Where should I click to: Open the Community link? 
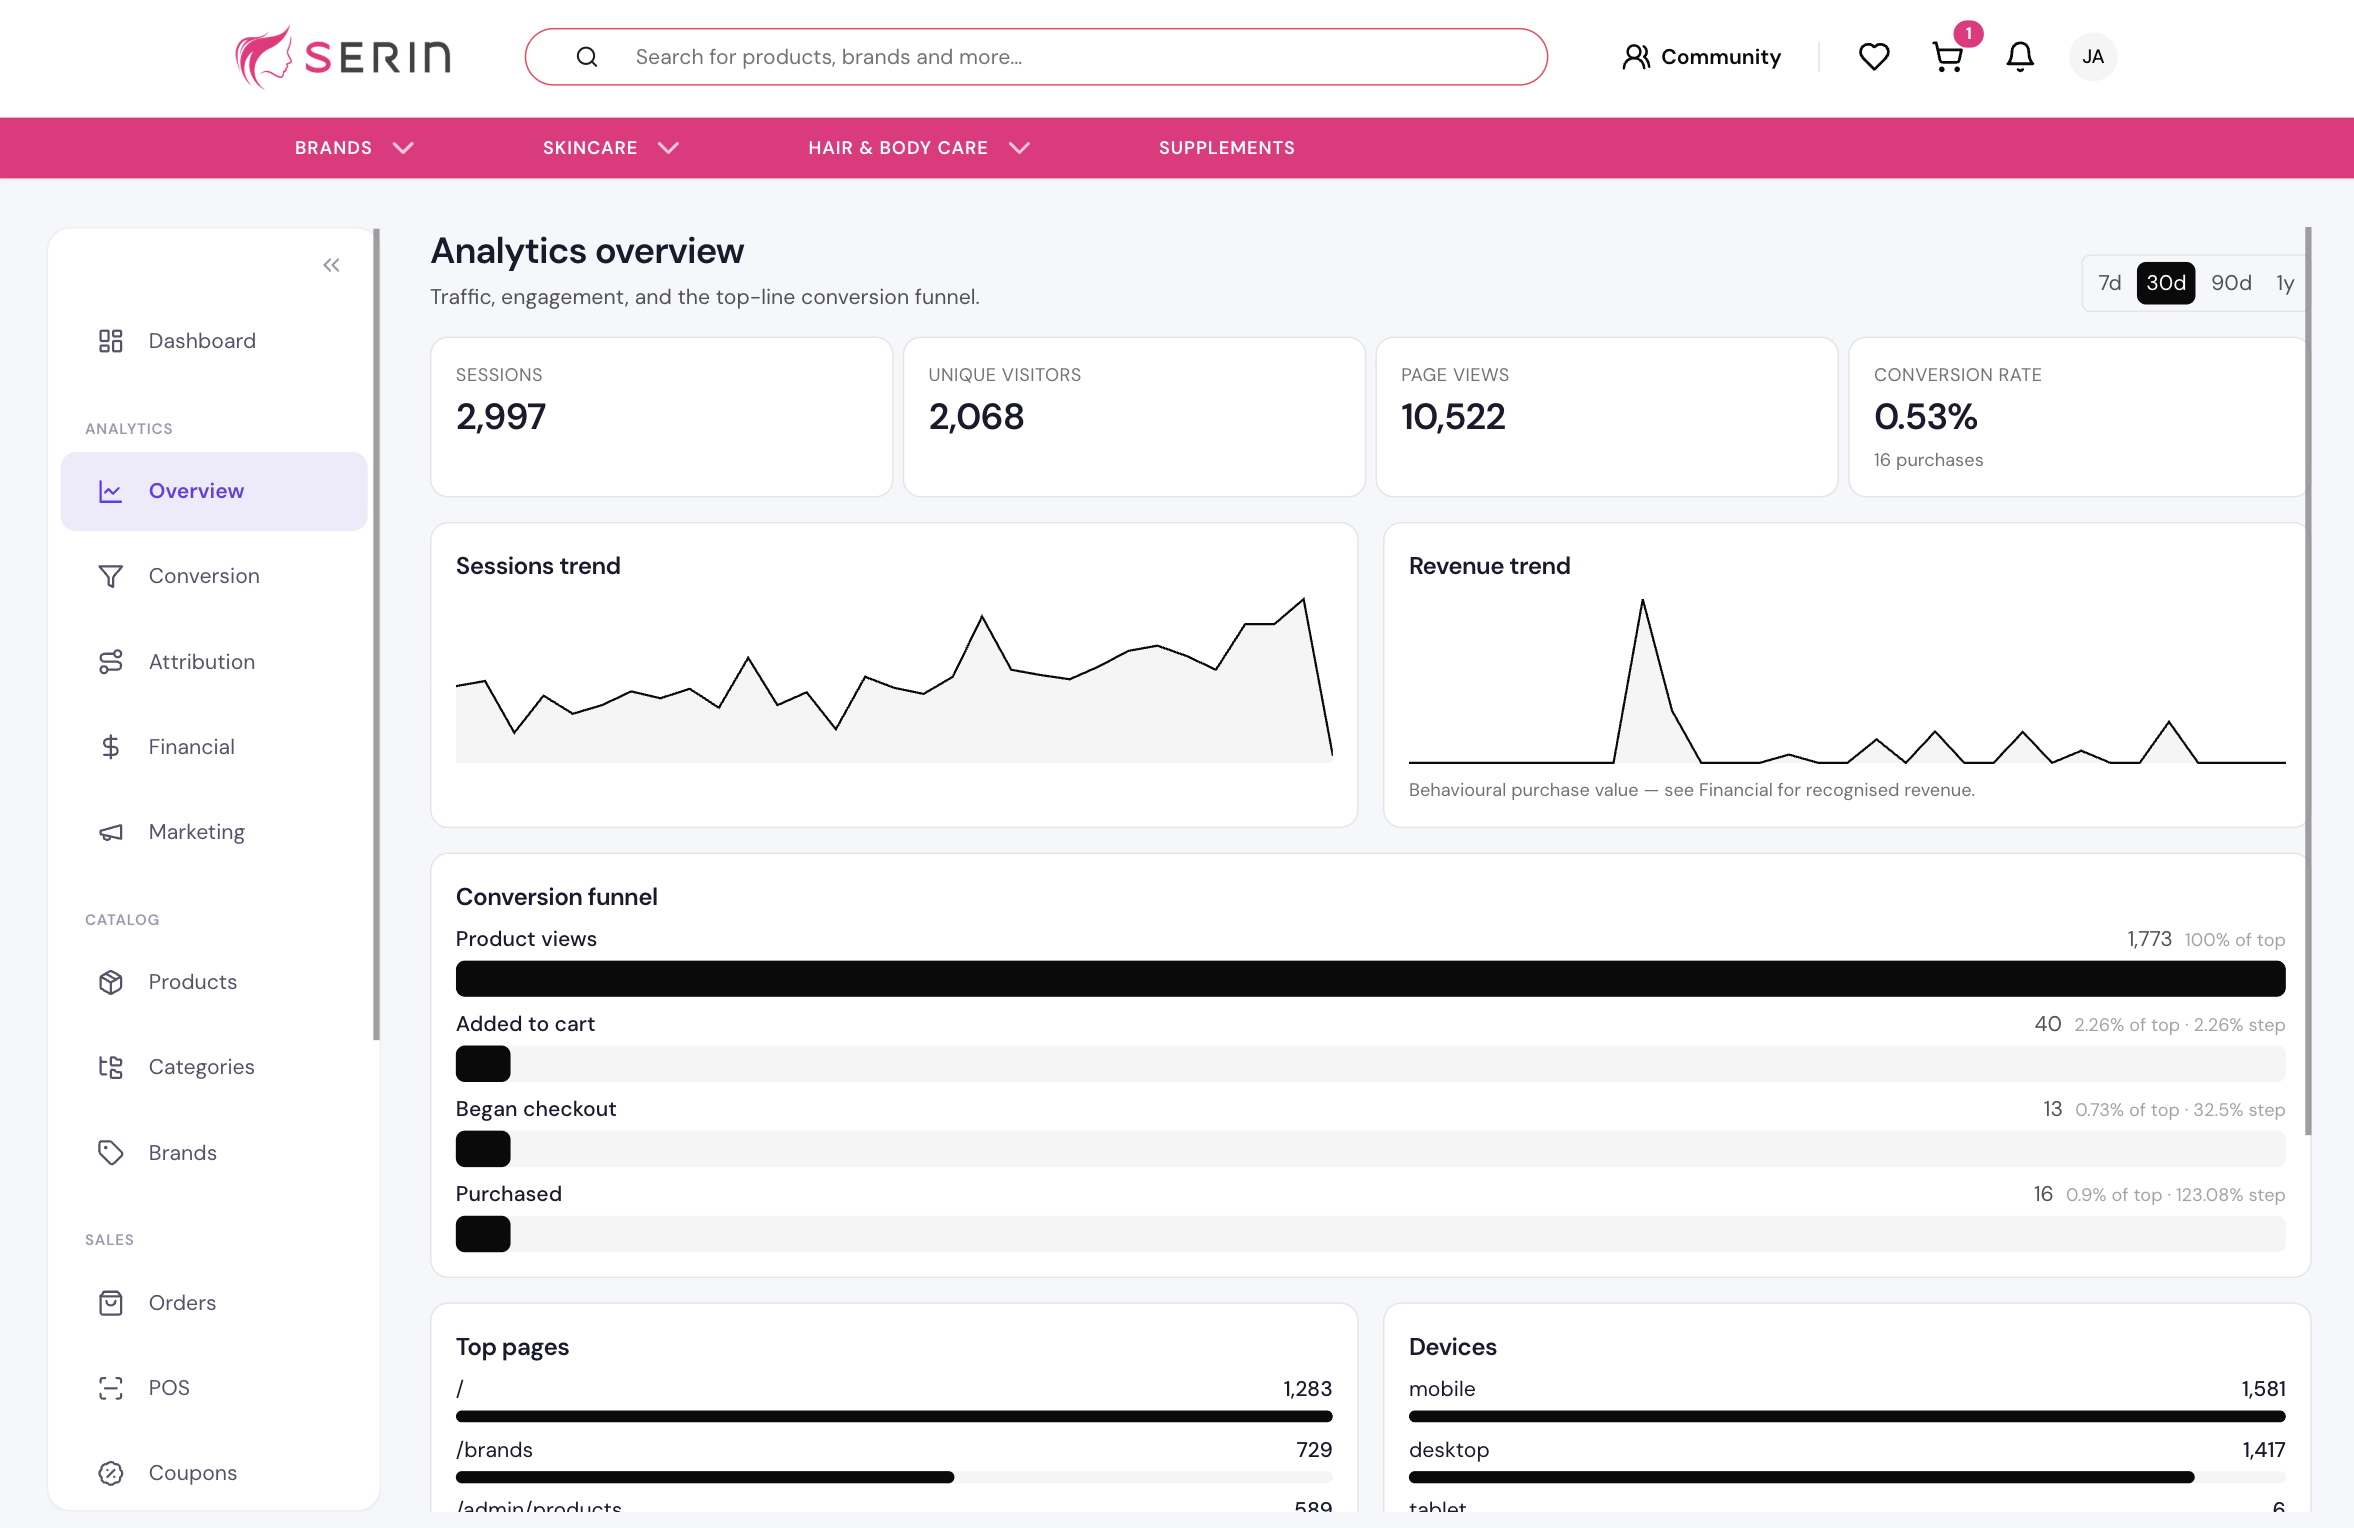(1701, 57)
